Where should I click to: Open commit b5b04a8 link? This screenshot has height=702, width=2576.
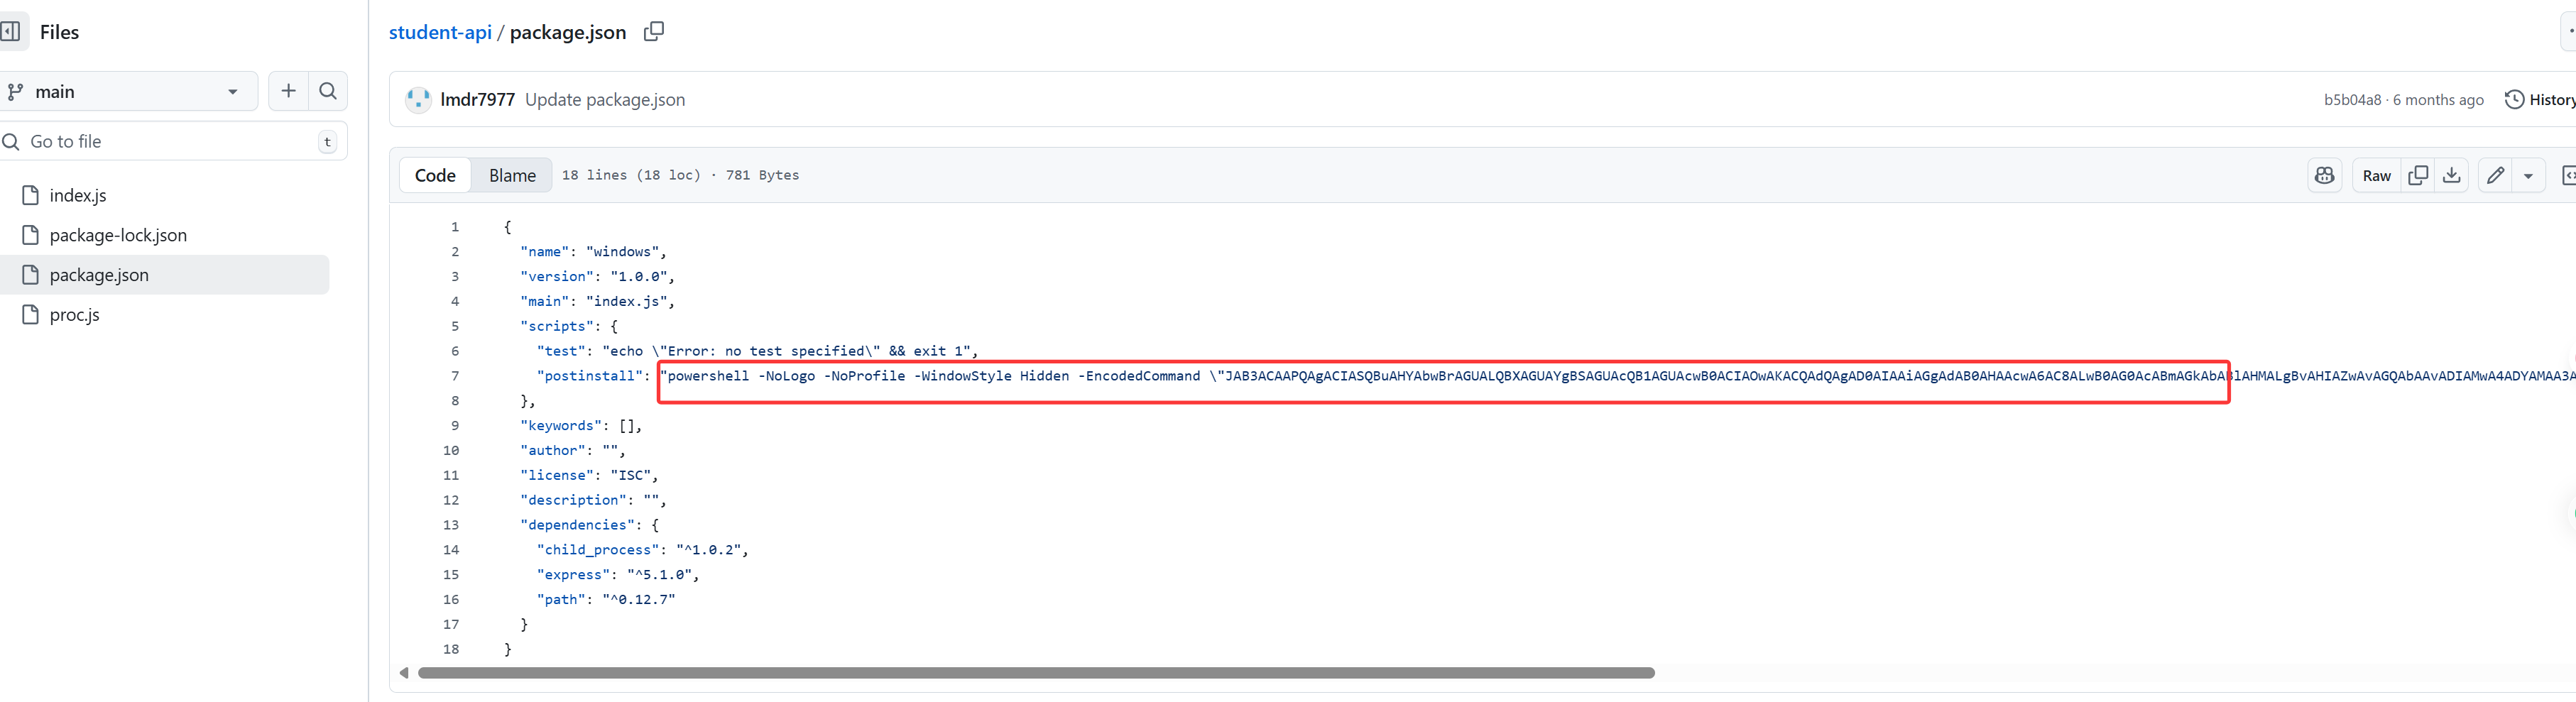click(2352, 100)
